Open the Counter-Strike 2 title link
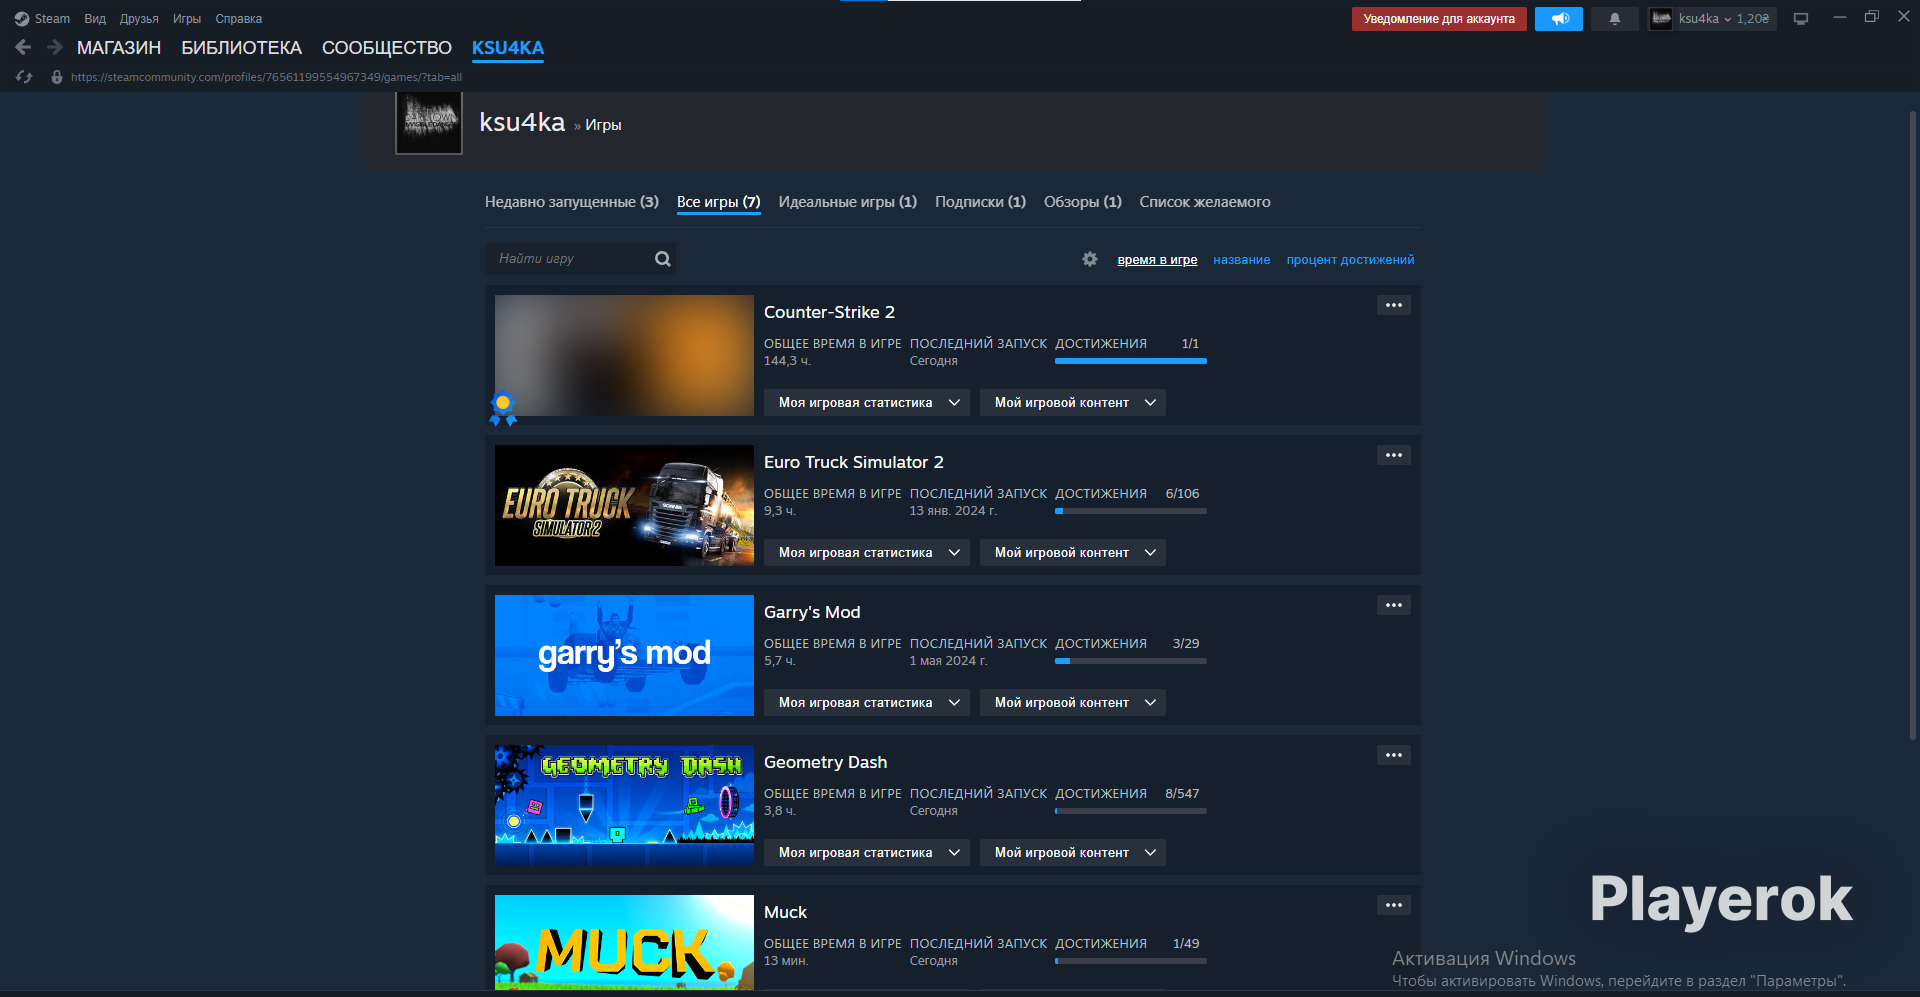 (829, 312)
